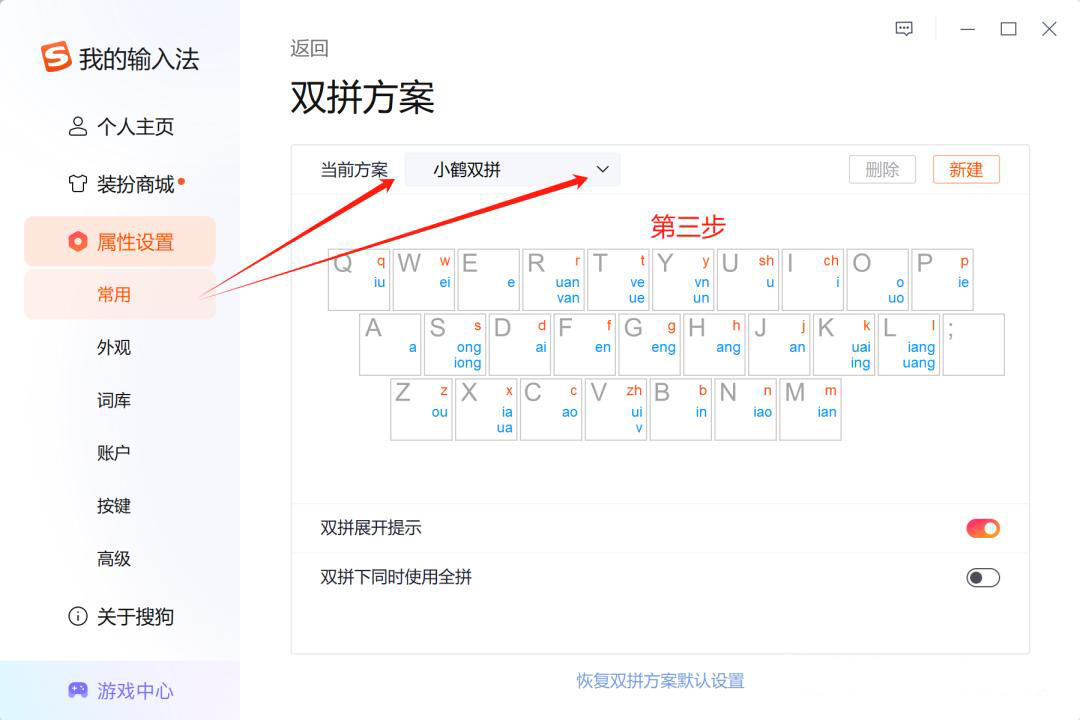This screenshot has height=720, width=1080.
Task: Click the 删除 delete button
Action: click(x=882, y=169)
